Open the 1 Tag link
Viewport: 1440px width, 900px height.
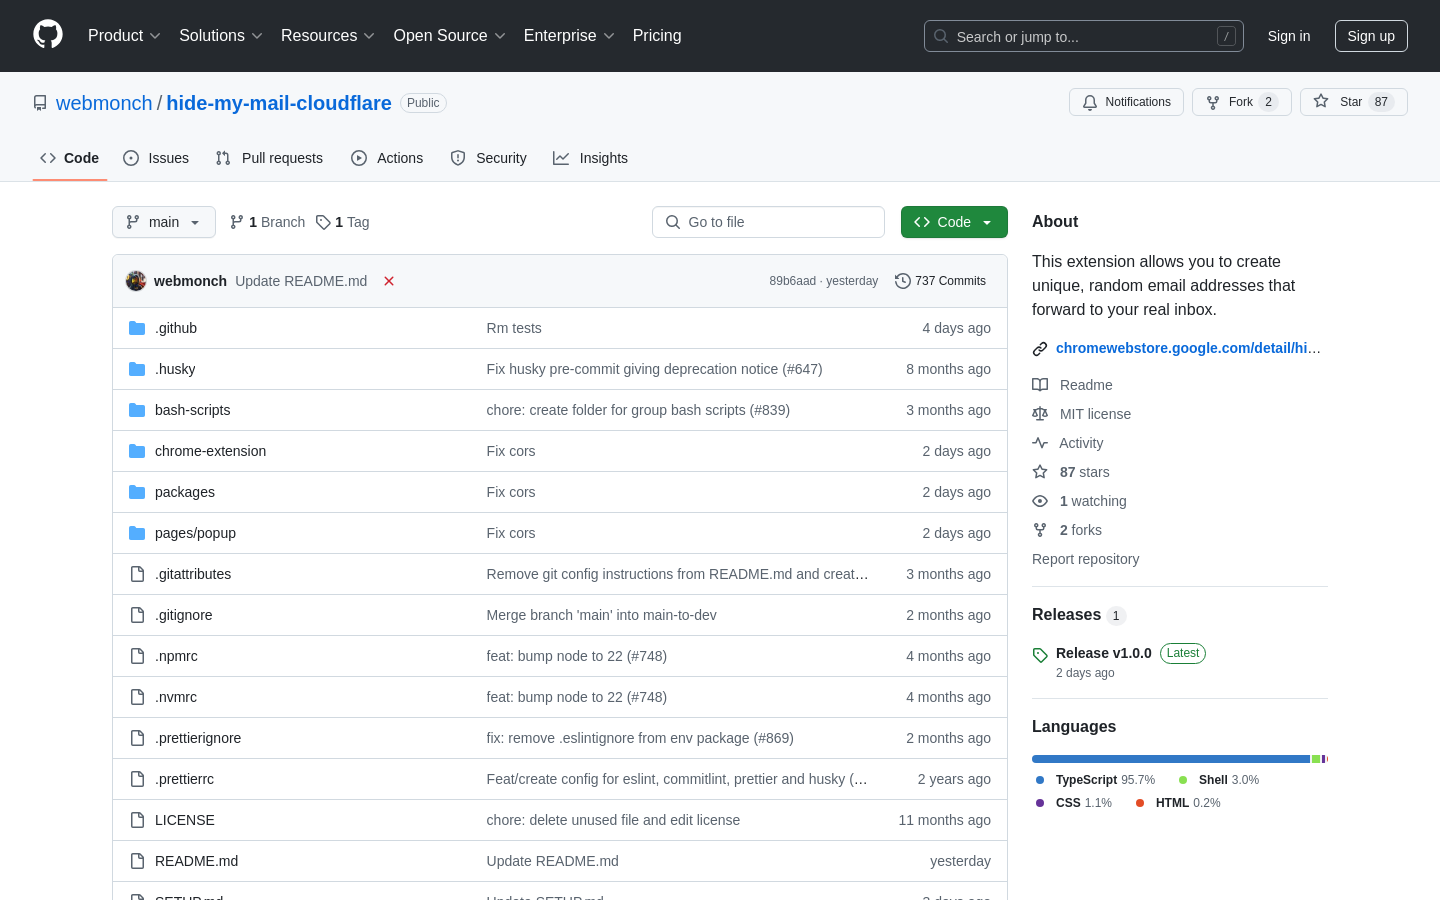pyautogui.click(x=342, y=222)
